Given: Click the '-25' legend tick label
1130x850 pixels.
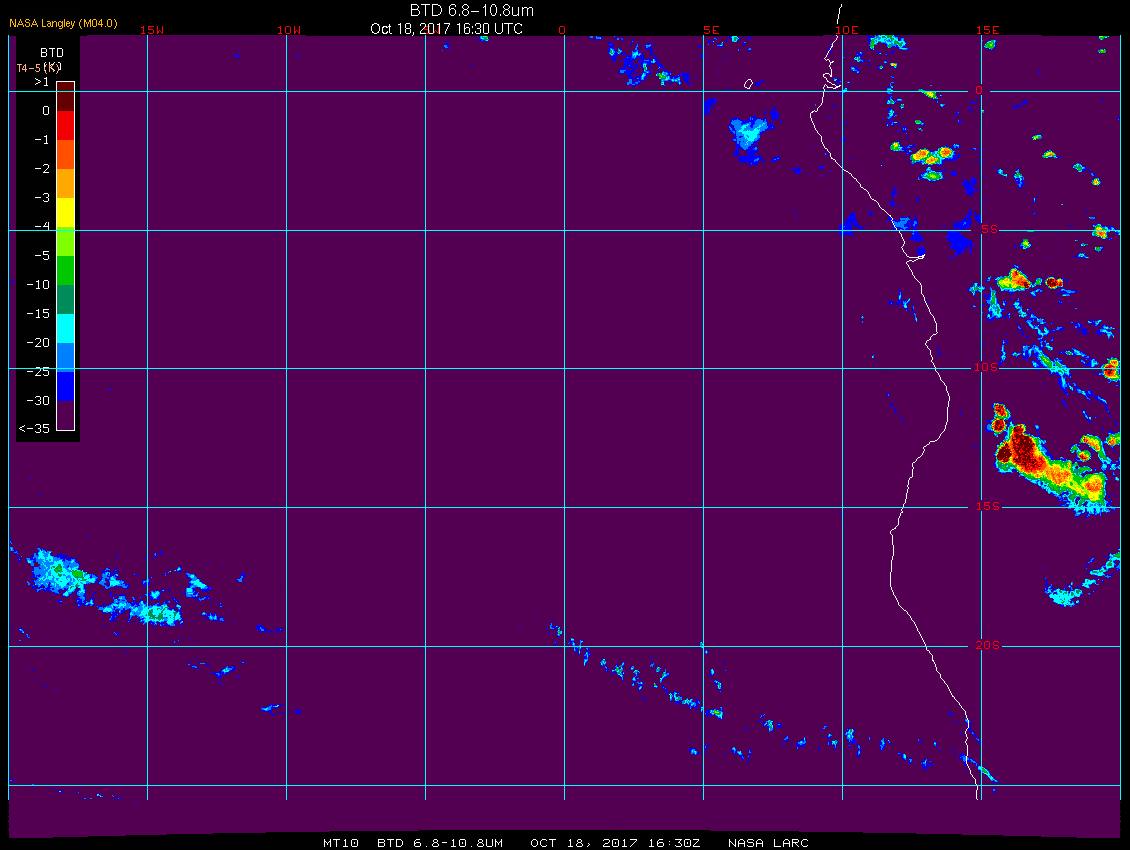Looking at the screenshot, I should (x=38, y=371).
